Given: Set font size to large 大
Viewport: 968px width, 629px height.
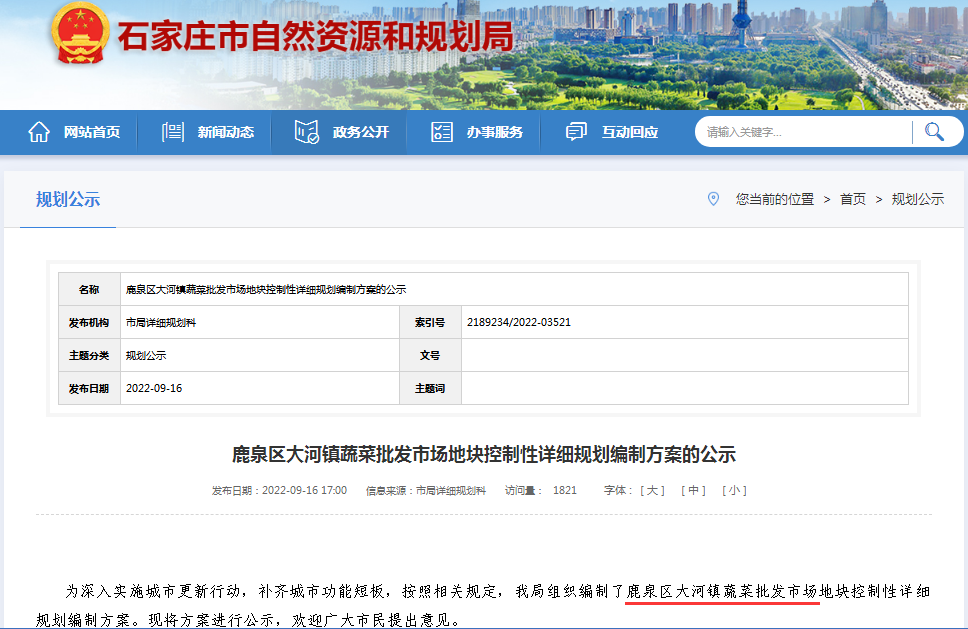Looking at the screenshot, I should (652, 490).
